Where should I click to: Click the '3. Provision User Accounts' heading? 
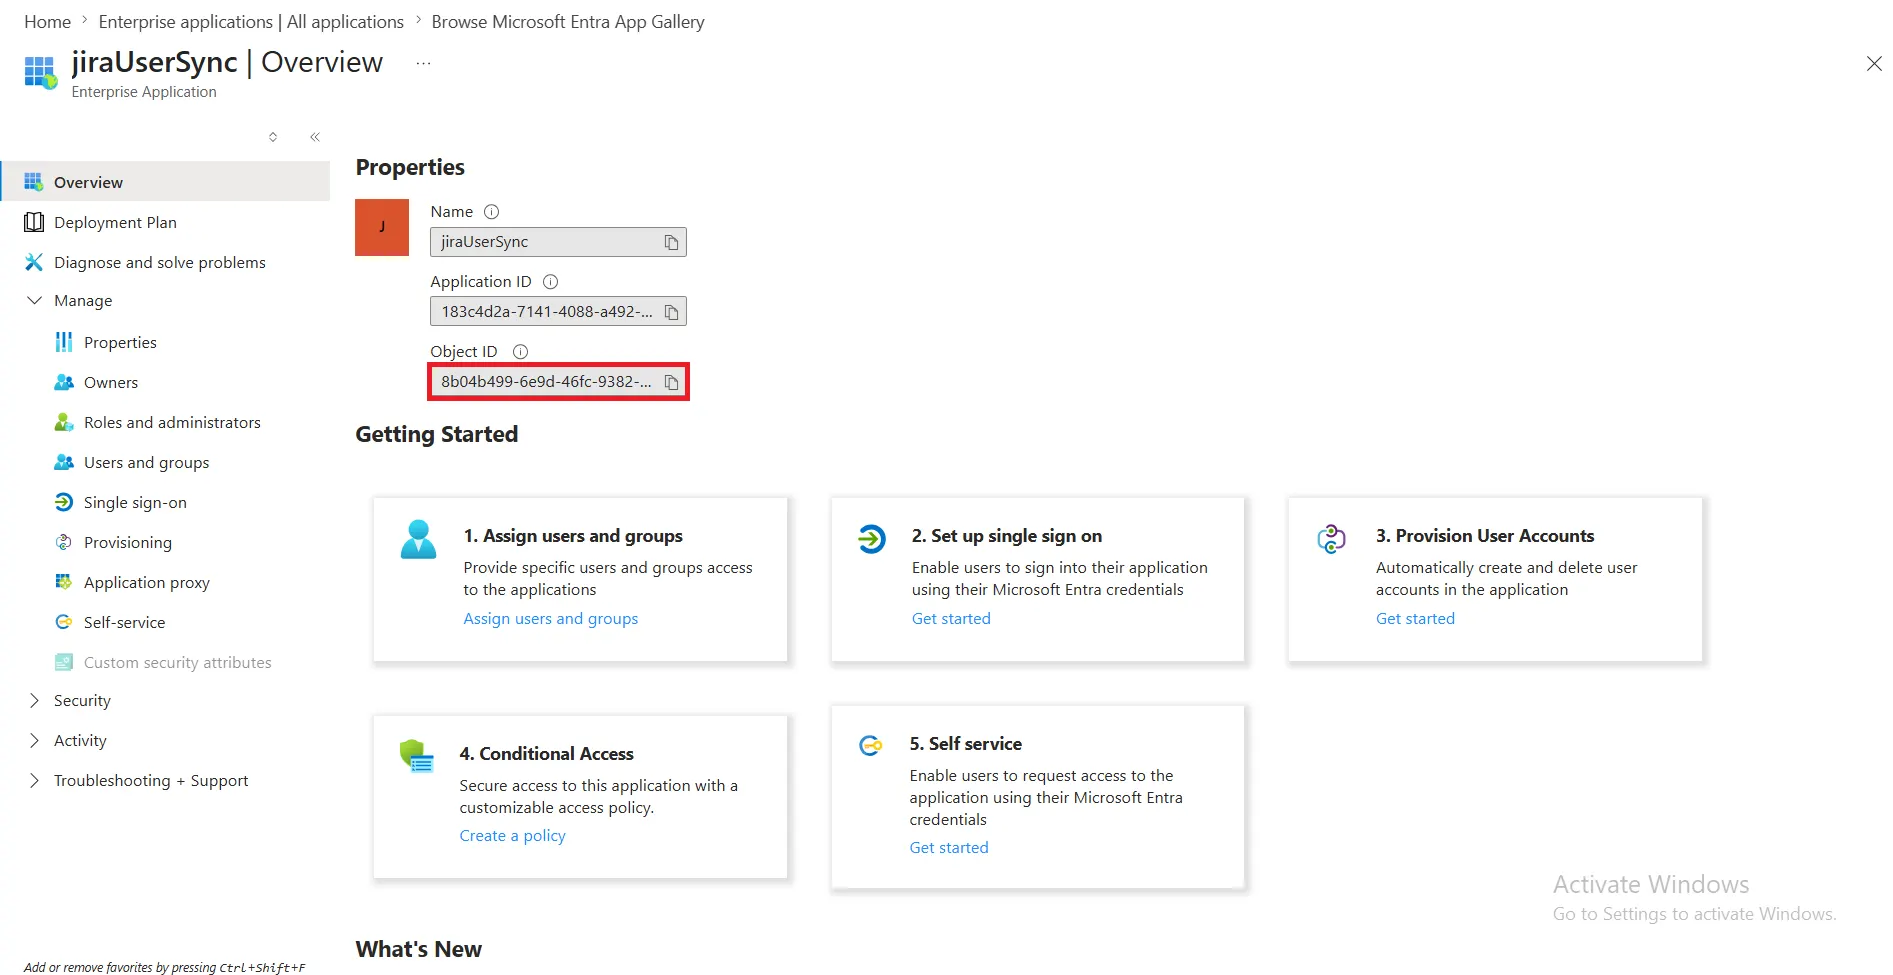pyautogui.click(x=1485, y=536)
